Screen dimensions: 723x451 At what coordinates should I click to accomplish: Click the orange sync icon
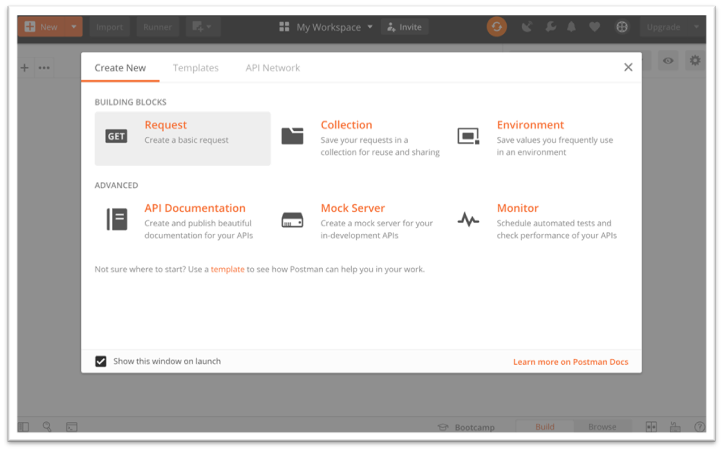(x=497, y=27)
